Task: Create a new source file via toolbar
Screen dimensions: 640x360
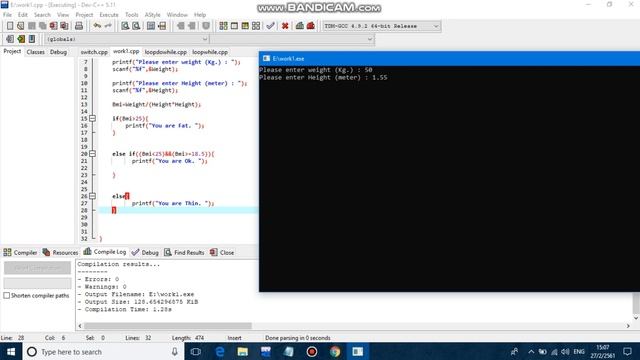Action: [x=10, y=26]
